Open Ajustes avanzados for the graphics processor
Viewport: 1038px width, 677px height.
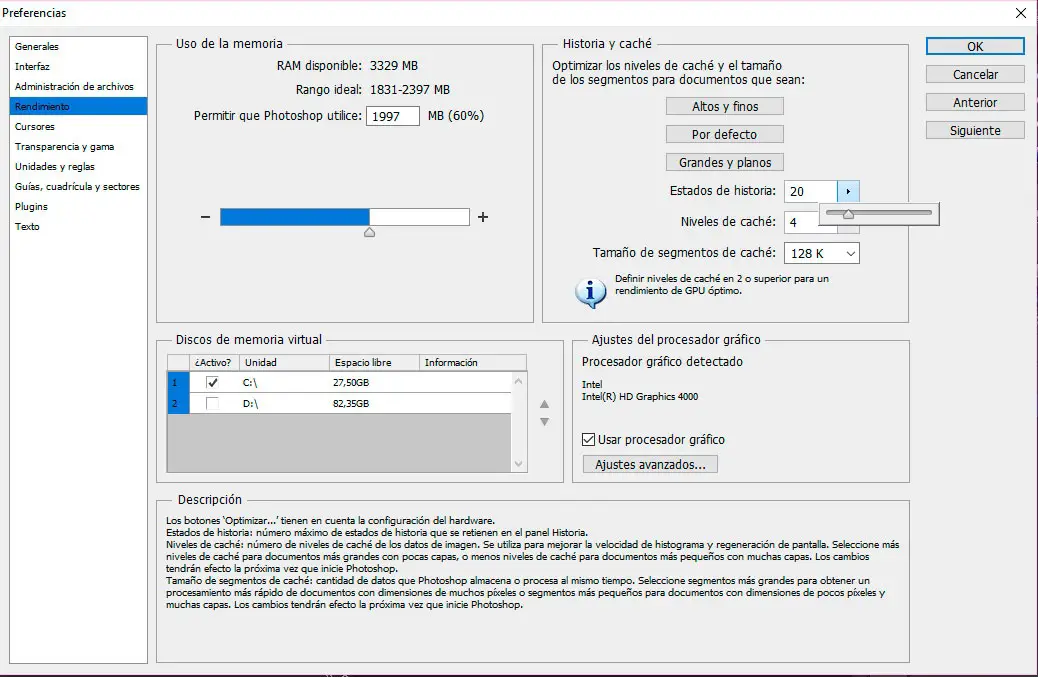(650, 465)
